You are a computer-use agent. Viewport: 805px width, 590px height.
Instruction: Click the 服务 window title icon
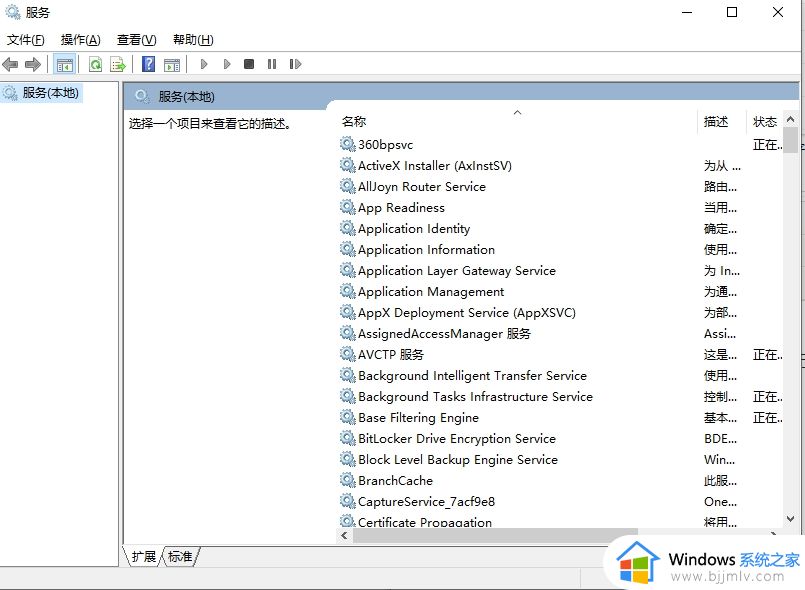coord(12,12)
